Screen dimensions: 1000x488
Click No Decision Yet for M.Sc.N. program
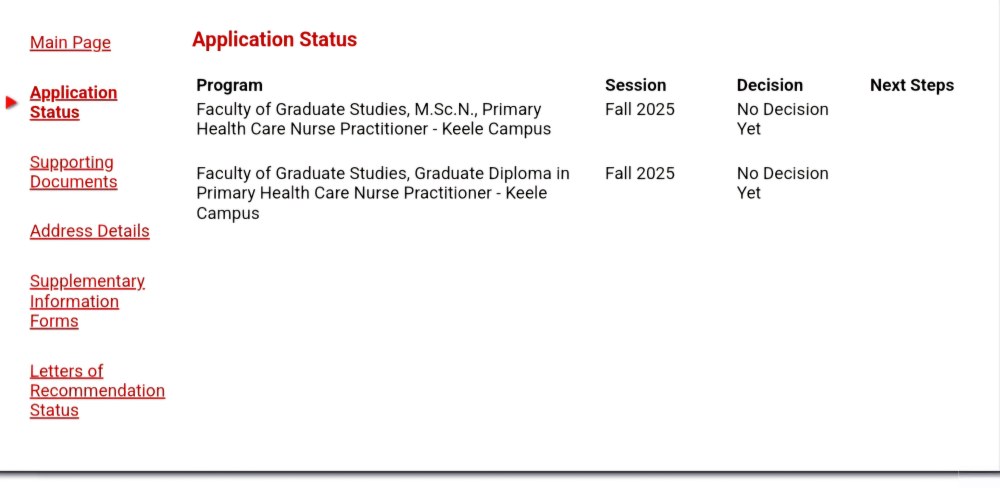tap(783, 119)
